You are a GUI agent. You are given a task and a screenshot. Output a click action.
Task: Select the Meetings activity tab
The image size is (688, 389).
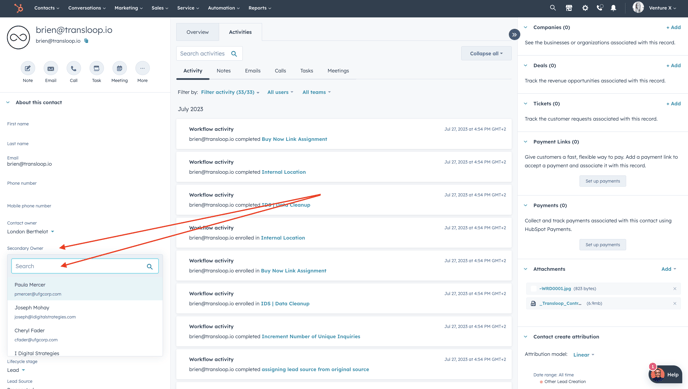point(338,71)
